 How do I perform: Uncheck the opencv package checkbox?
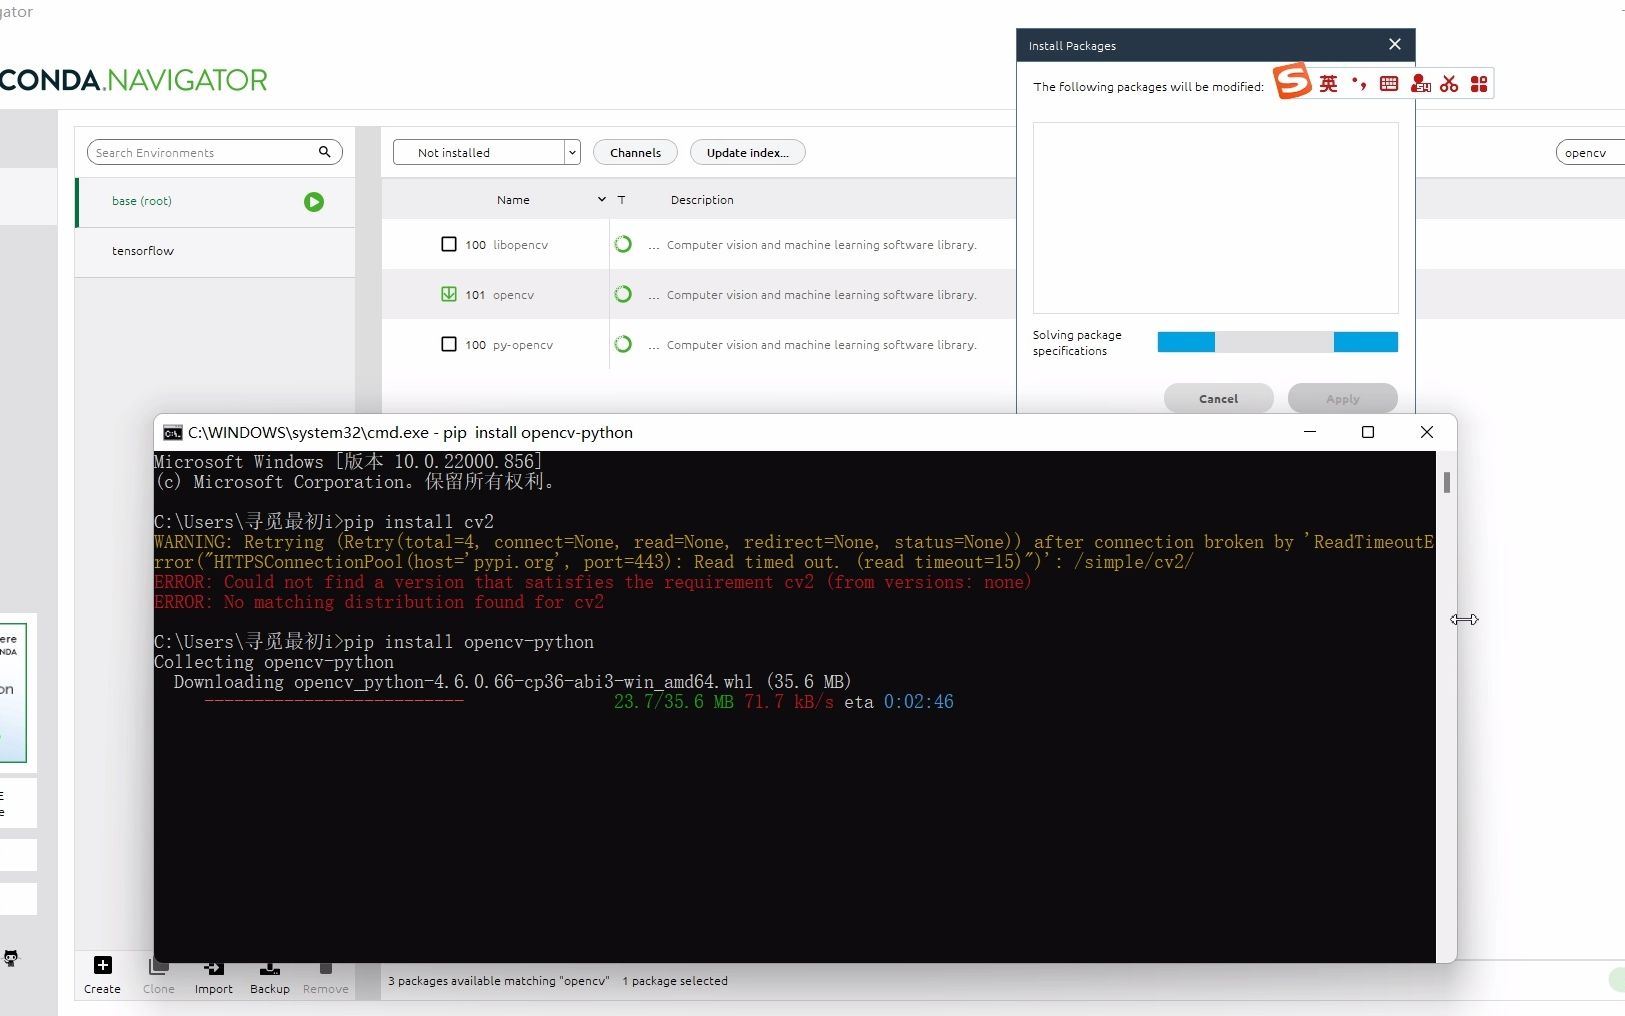[x=449, y=294]
